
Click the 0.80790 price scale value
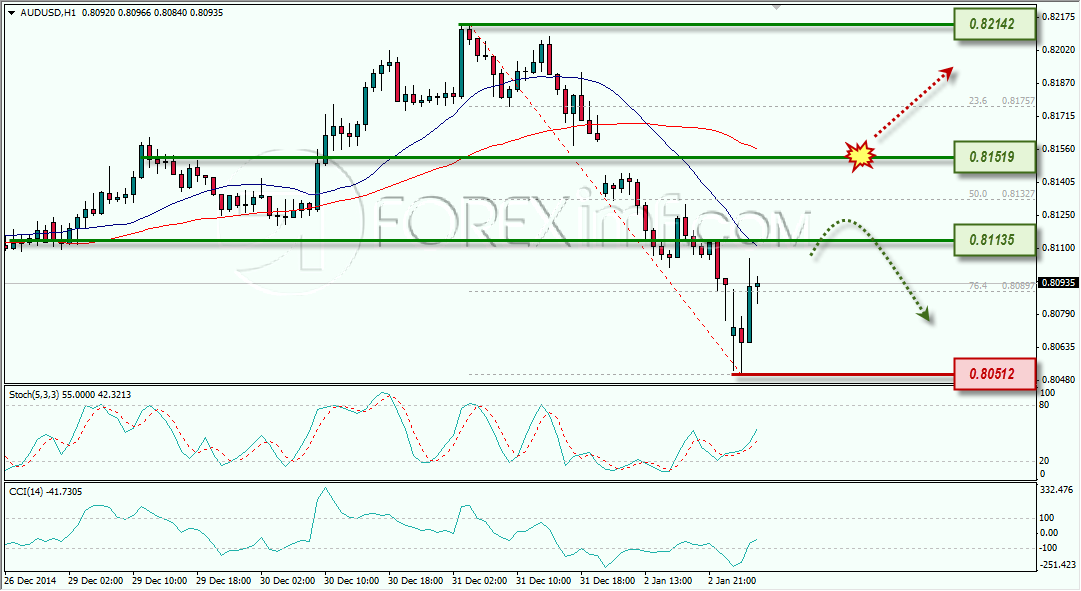(x=1058, y=314)
